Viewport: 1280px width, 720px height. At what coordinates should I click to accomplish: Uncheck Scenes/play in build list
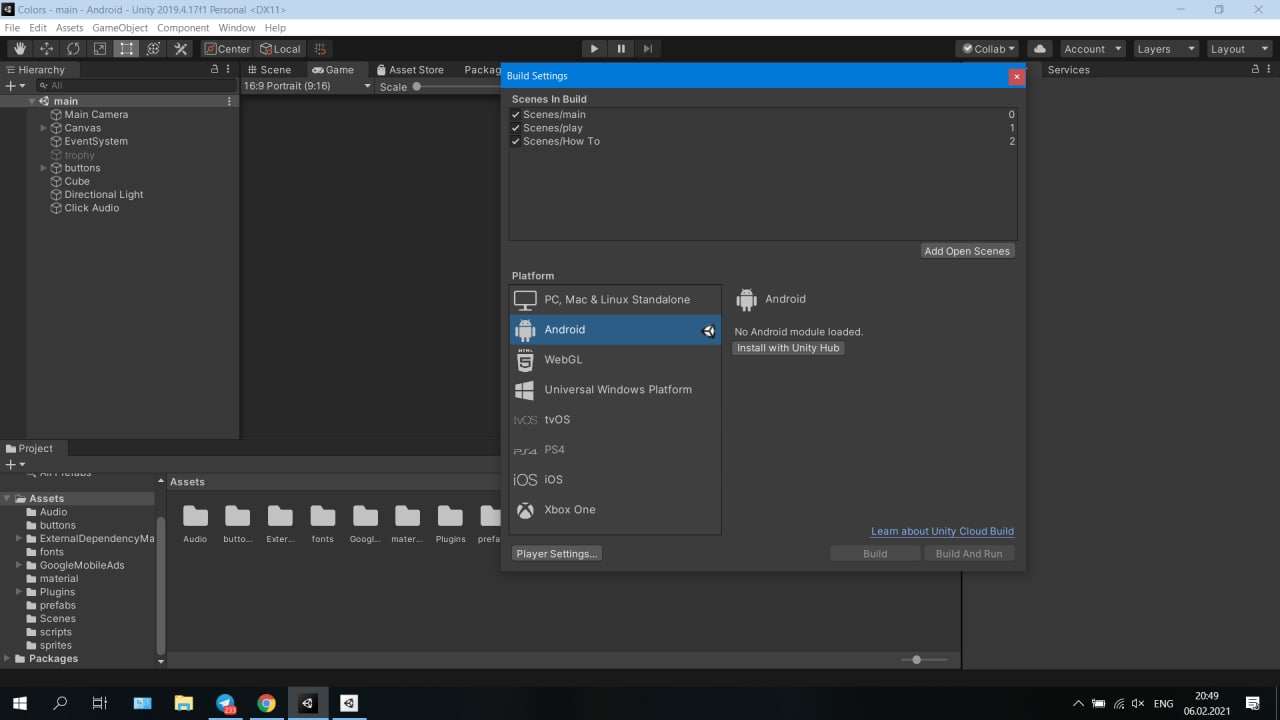click(x=516, y=128)
